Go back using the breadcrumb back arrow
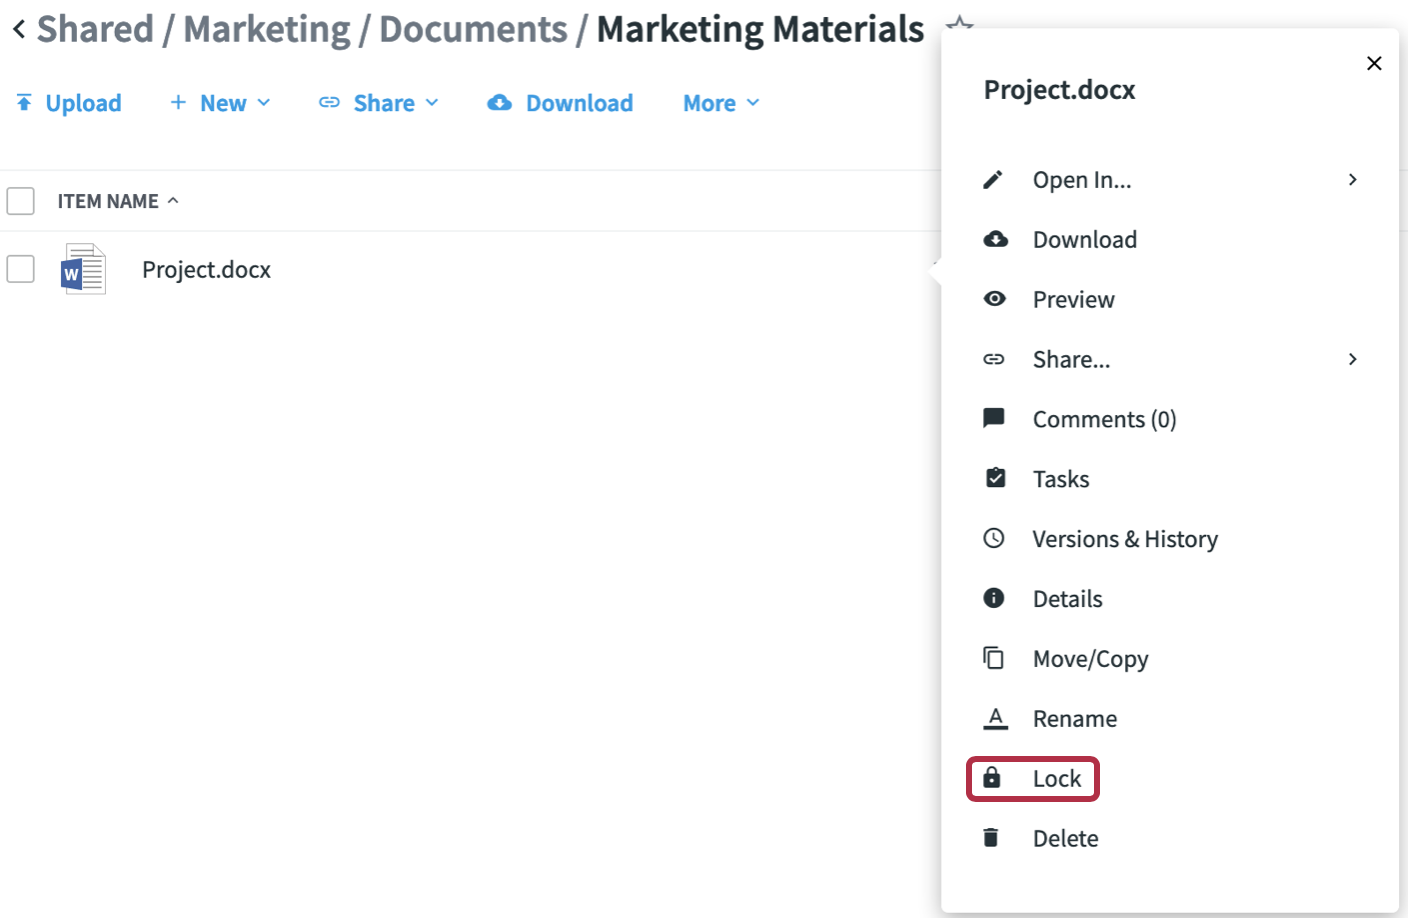The height and width of the screenshot is (924, 1412). coord(19,30)
